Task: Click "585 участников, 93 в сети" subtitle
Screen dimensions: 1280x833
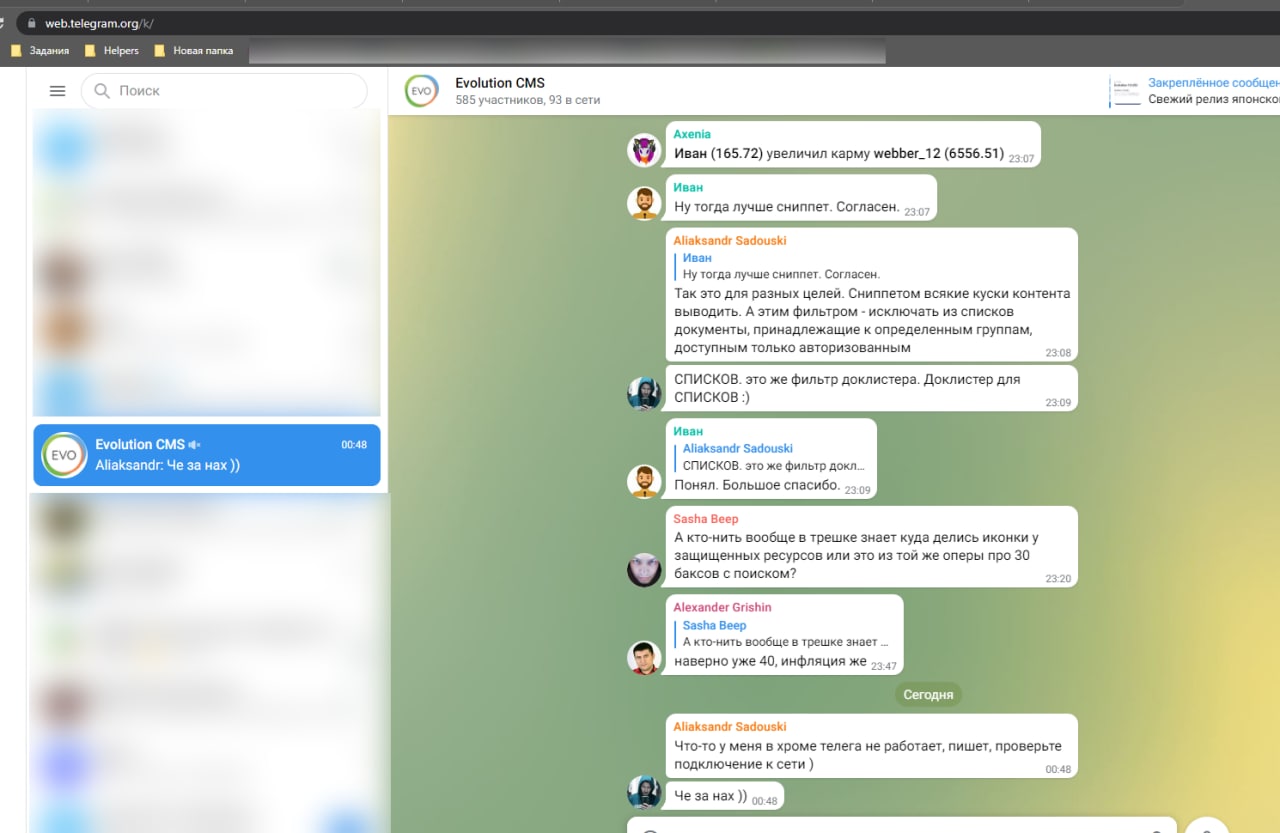Action: pyautogui.click(x=528, y=100)
